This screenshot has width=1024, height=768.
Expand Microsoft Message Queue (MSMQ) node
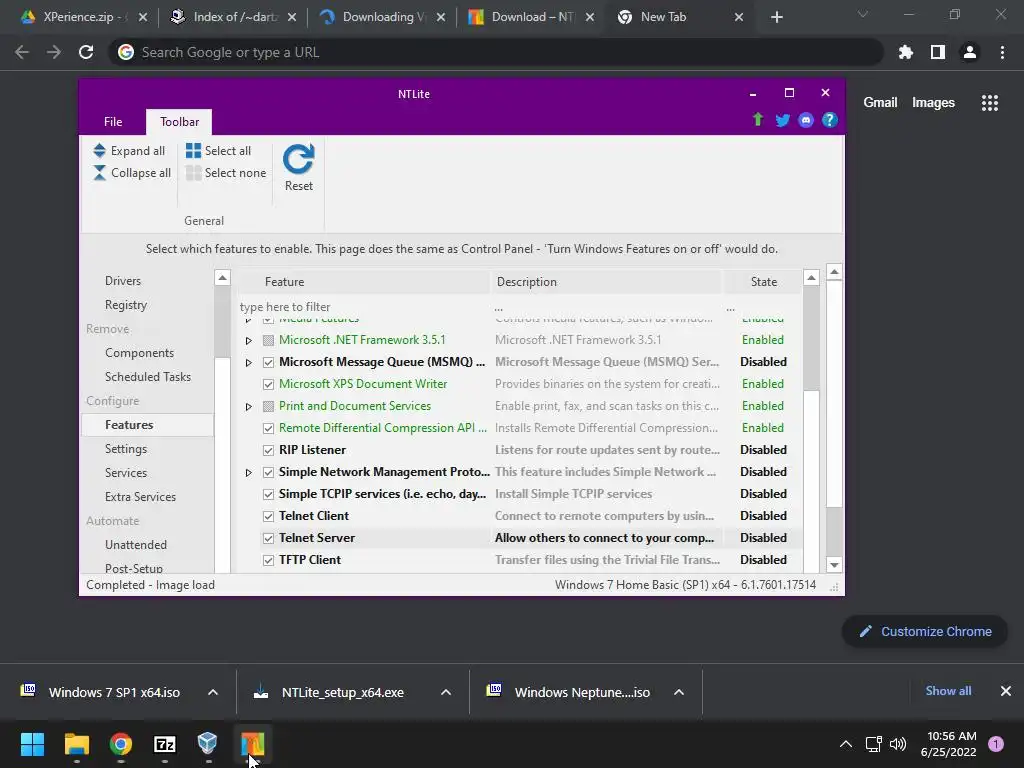click(x=248, y=362)
